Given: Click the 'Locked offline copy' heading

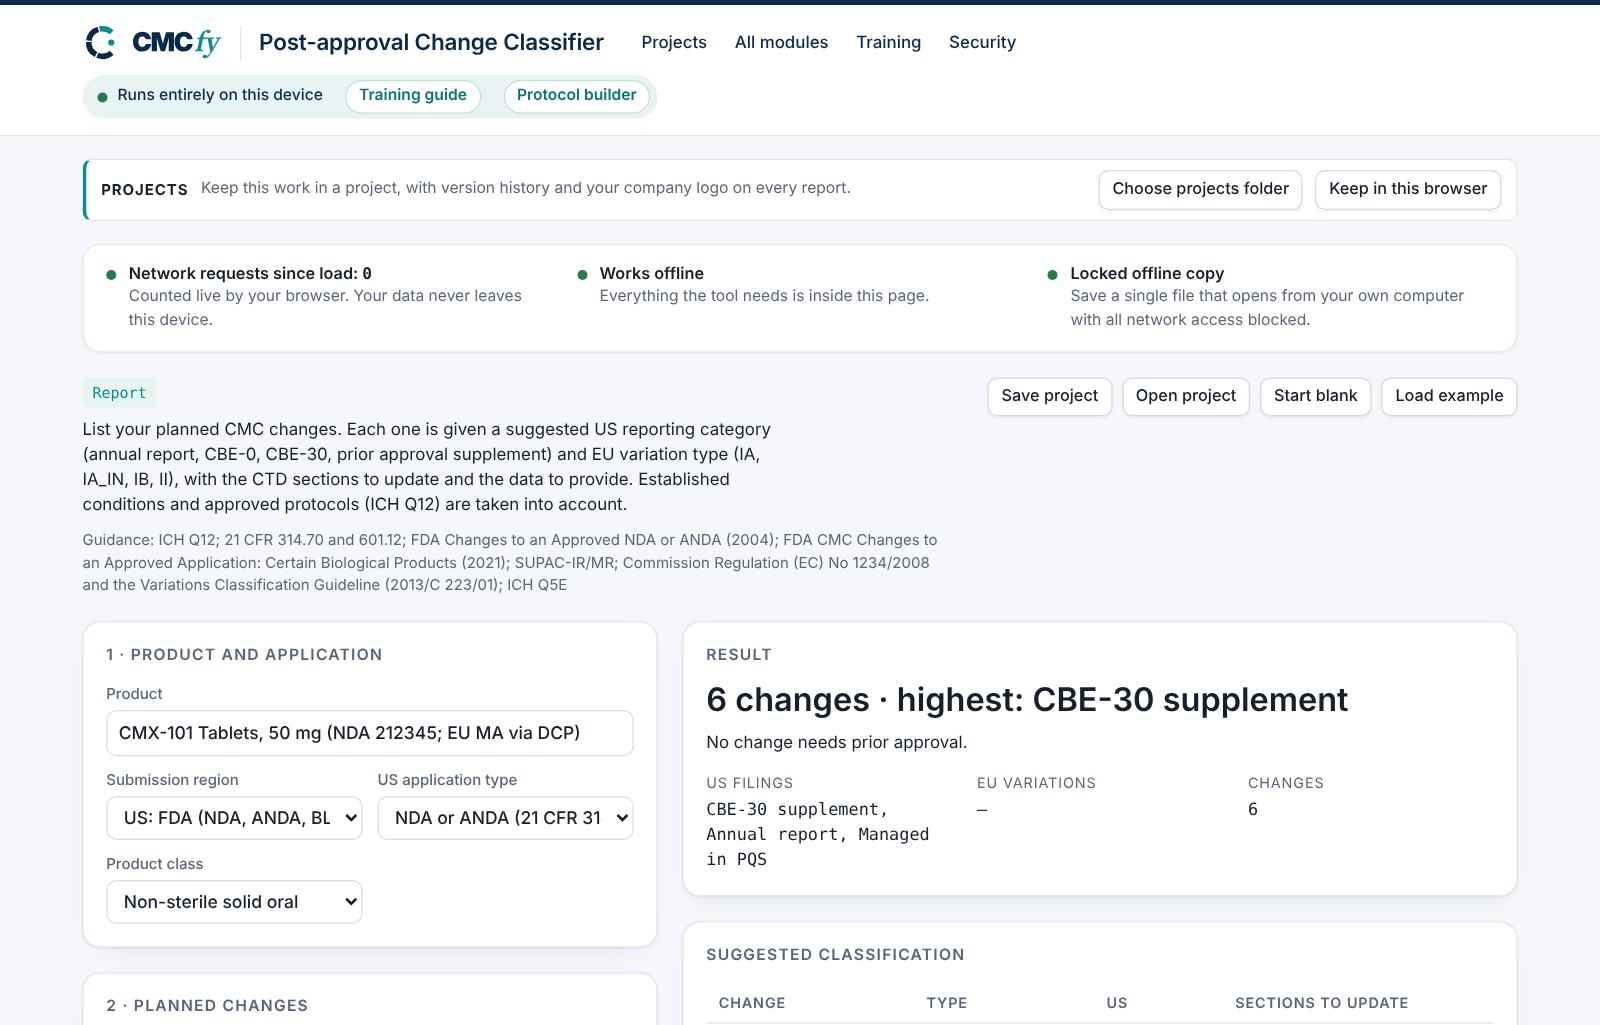Looking at the screenshot, I should [1147, 274].
